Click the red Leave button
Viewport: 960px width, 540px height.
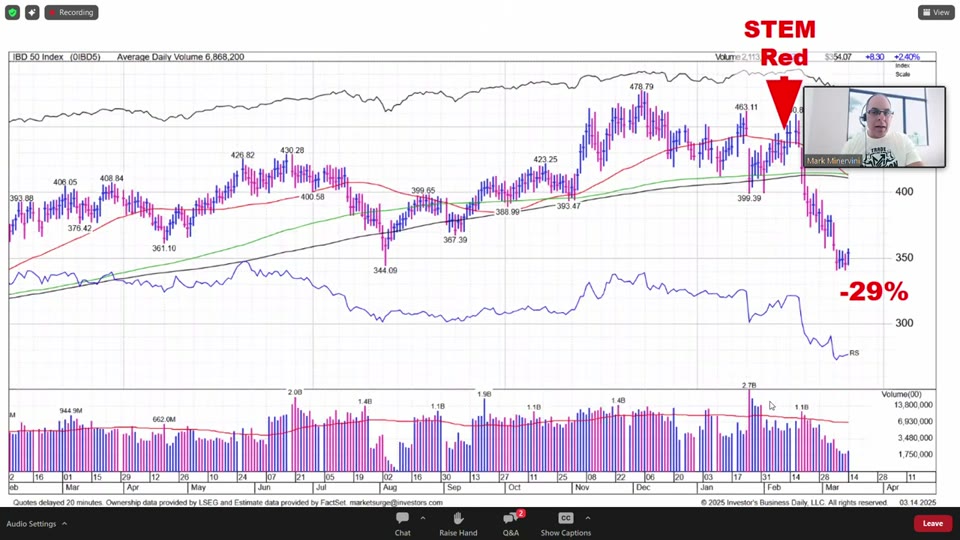tap(932, 523)
